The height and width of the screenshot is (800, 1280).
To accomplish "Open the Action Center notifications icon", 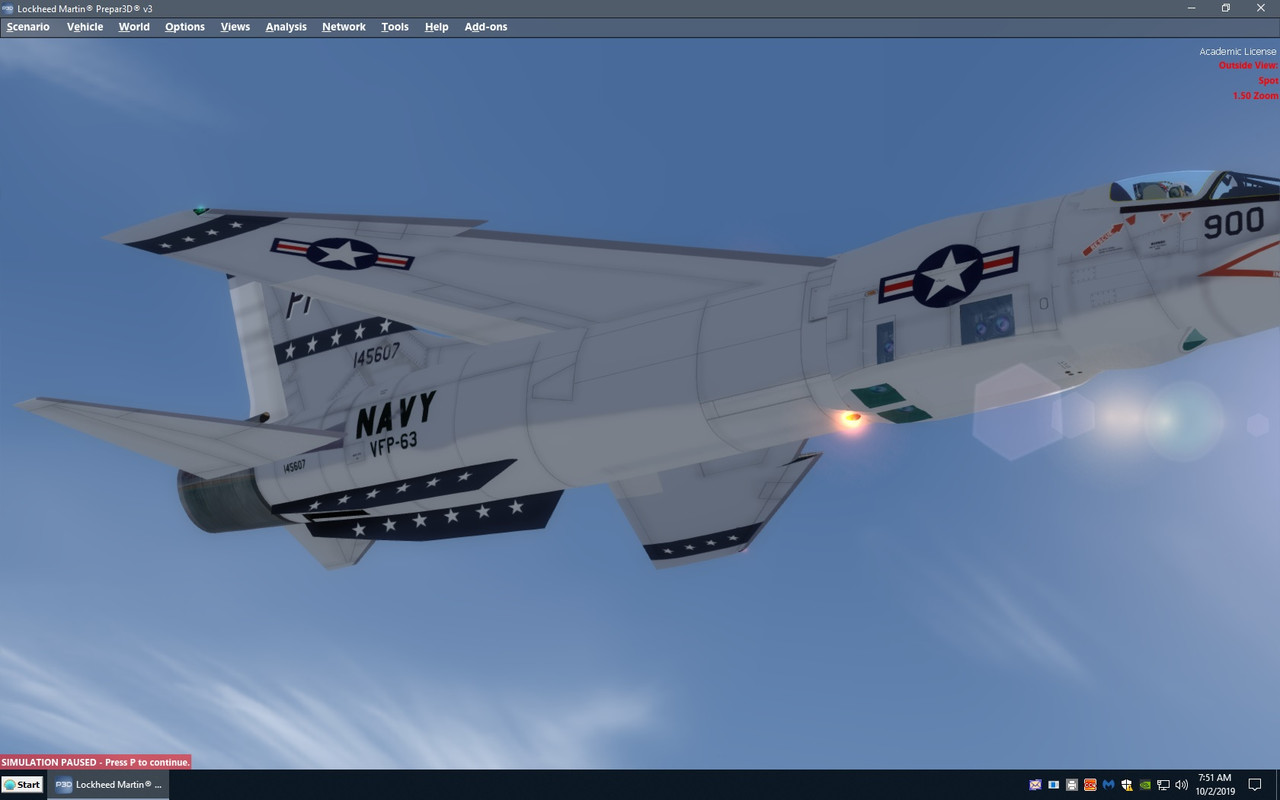I will pos(1255,785).
